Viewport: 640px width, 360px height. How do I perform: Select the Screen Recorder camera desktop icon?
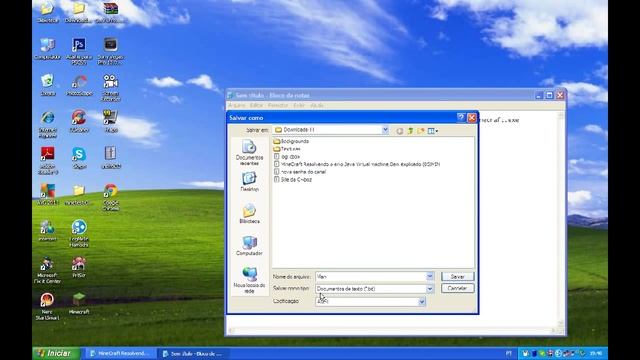110,88
